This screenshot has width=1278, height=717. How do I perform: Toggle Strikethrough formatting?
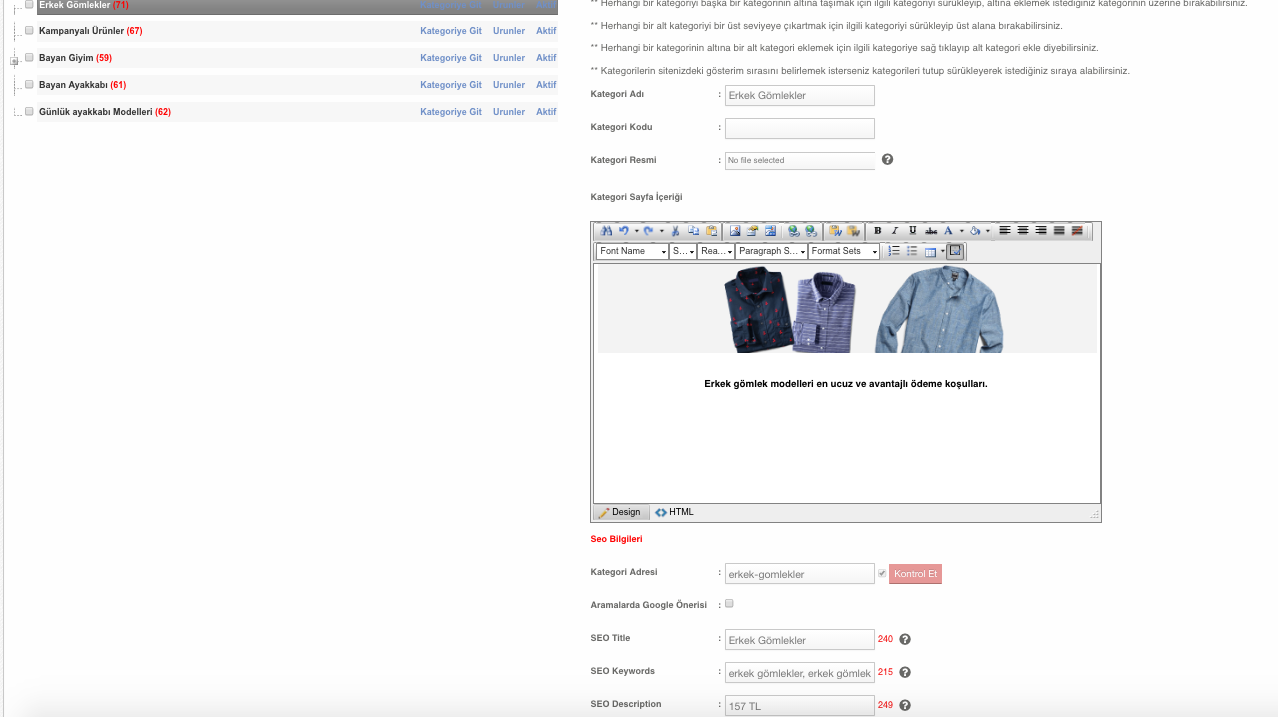click(931, 231)
